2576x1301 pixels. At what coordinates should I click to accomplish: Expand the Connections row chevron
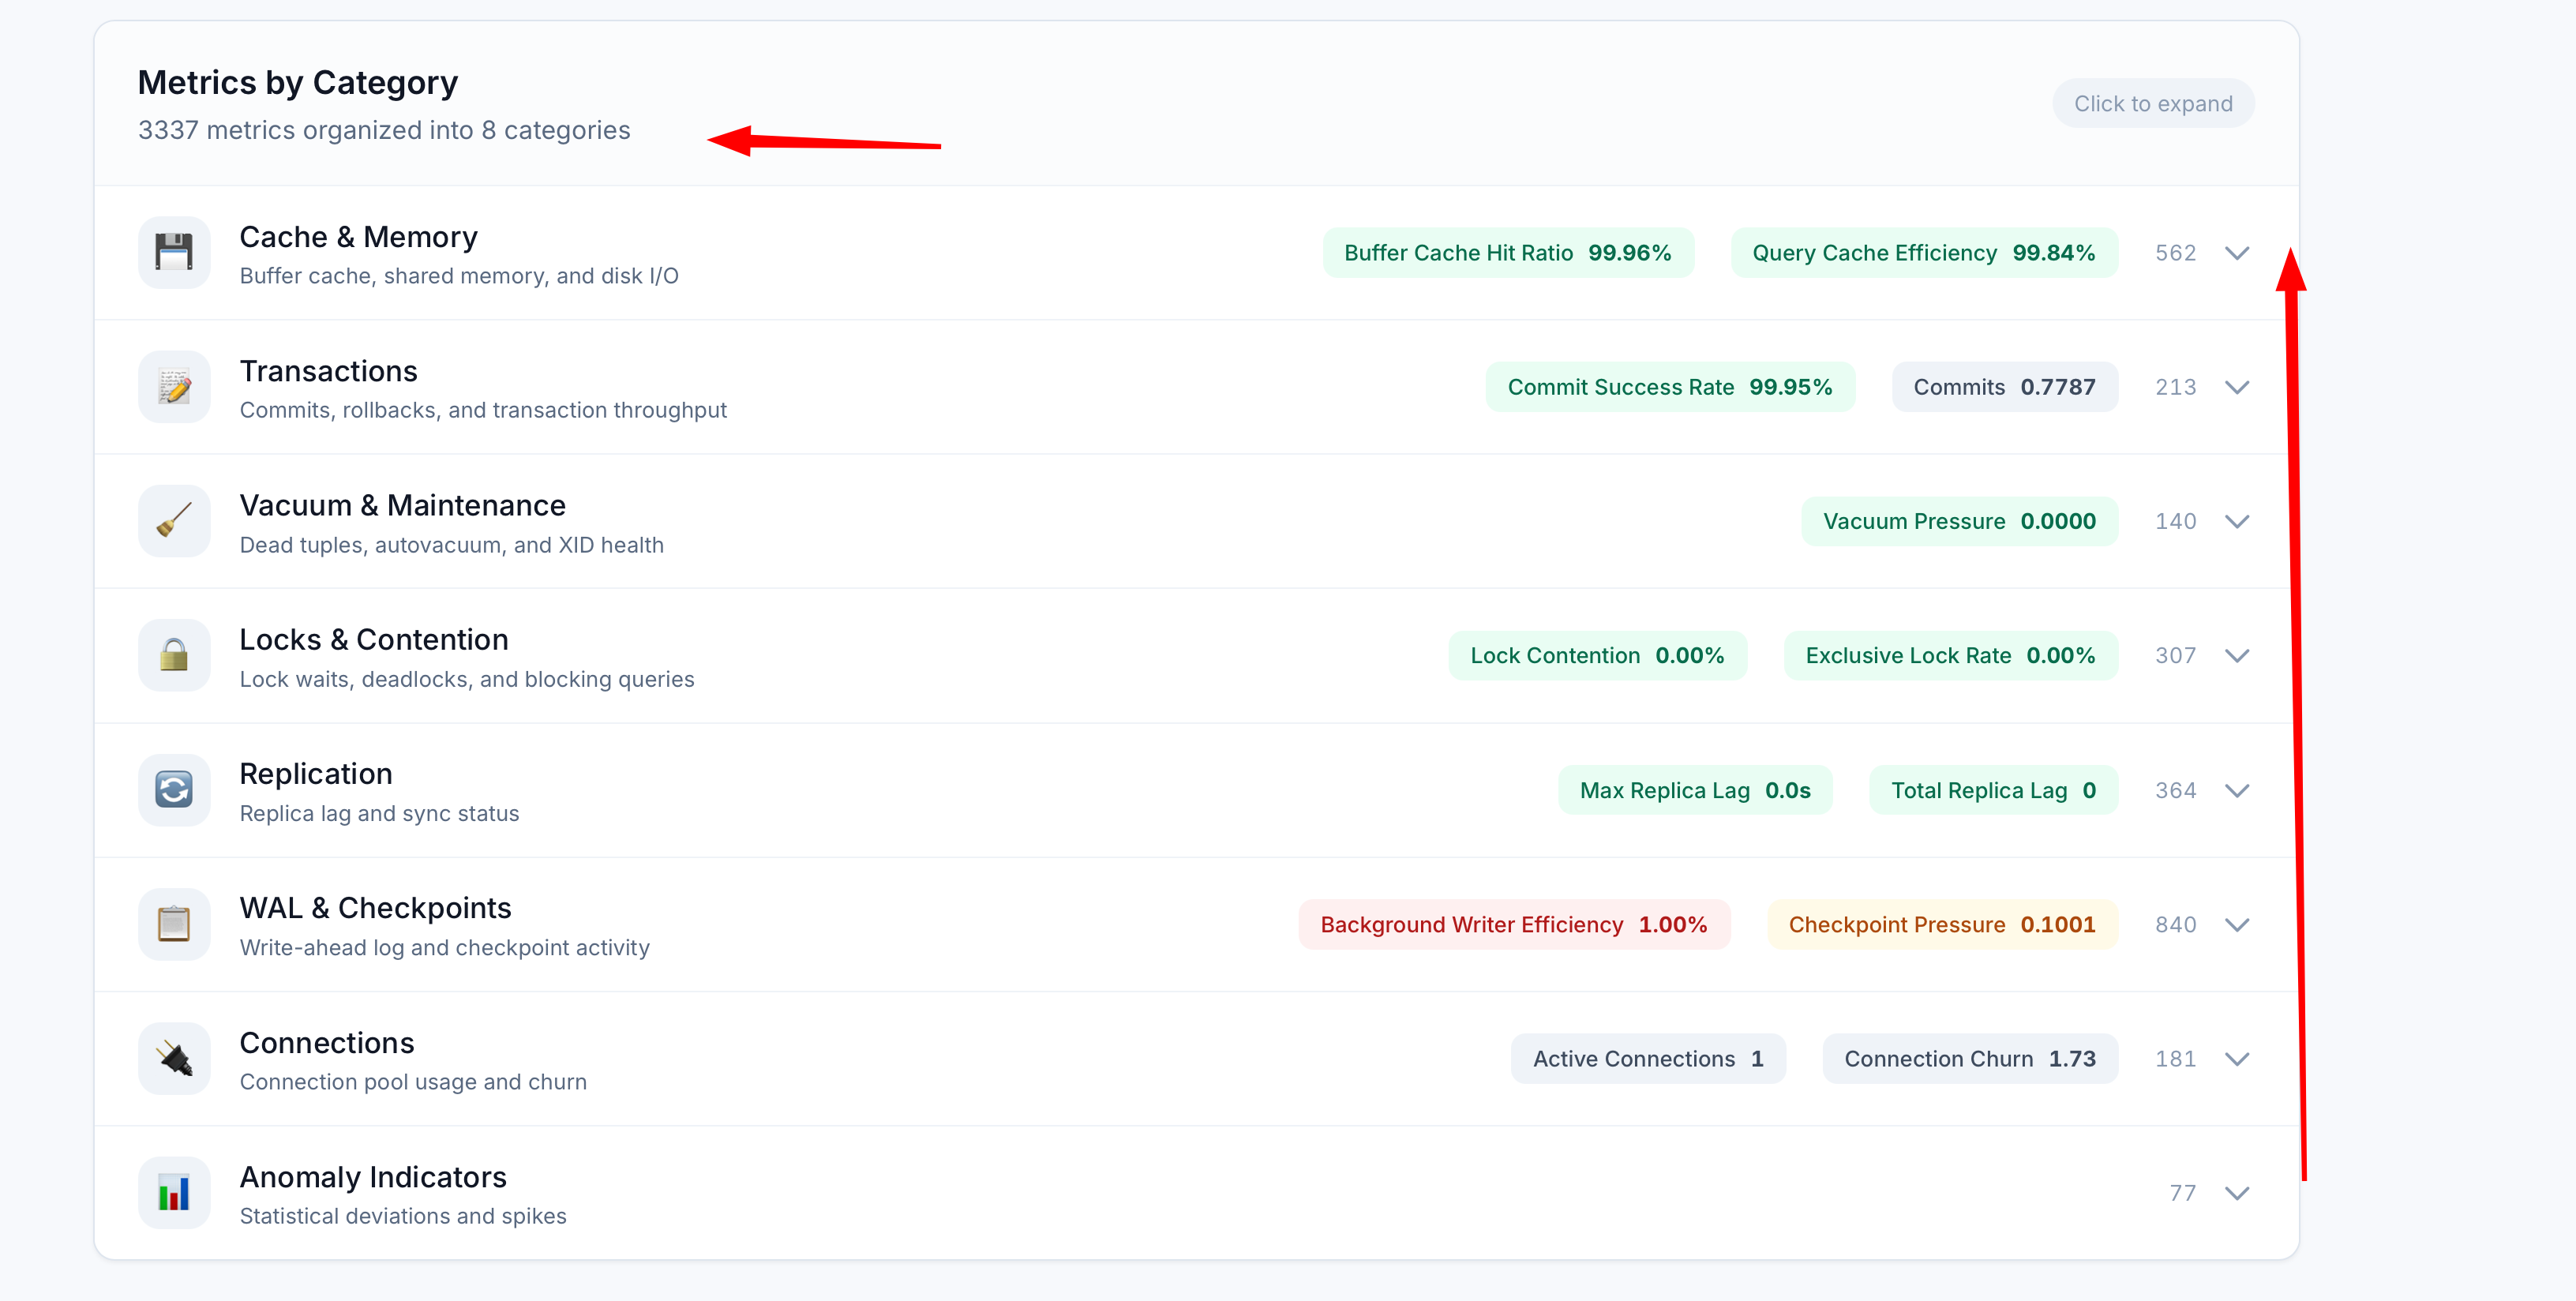[x=2237, y=1059]
